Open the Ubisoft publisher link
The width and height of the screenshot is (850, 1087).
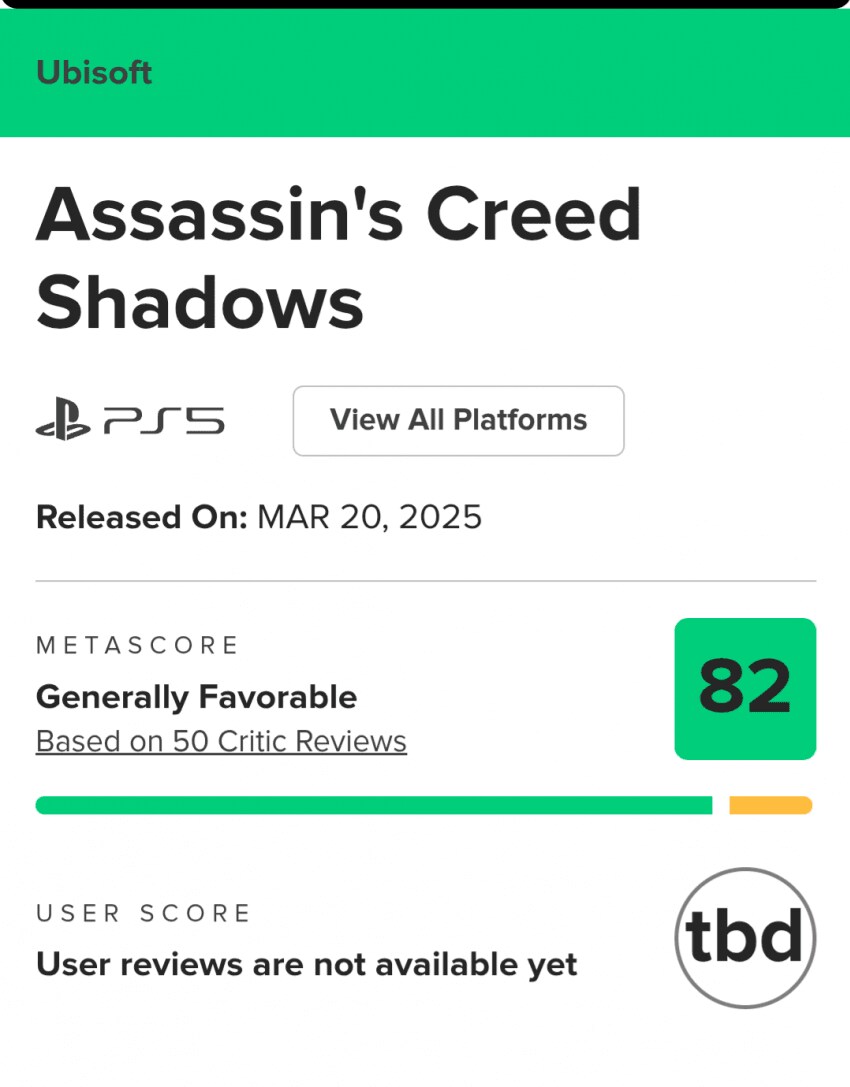pyautogui.click(x=94, y=73)
